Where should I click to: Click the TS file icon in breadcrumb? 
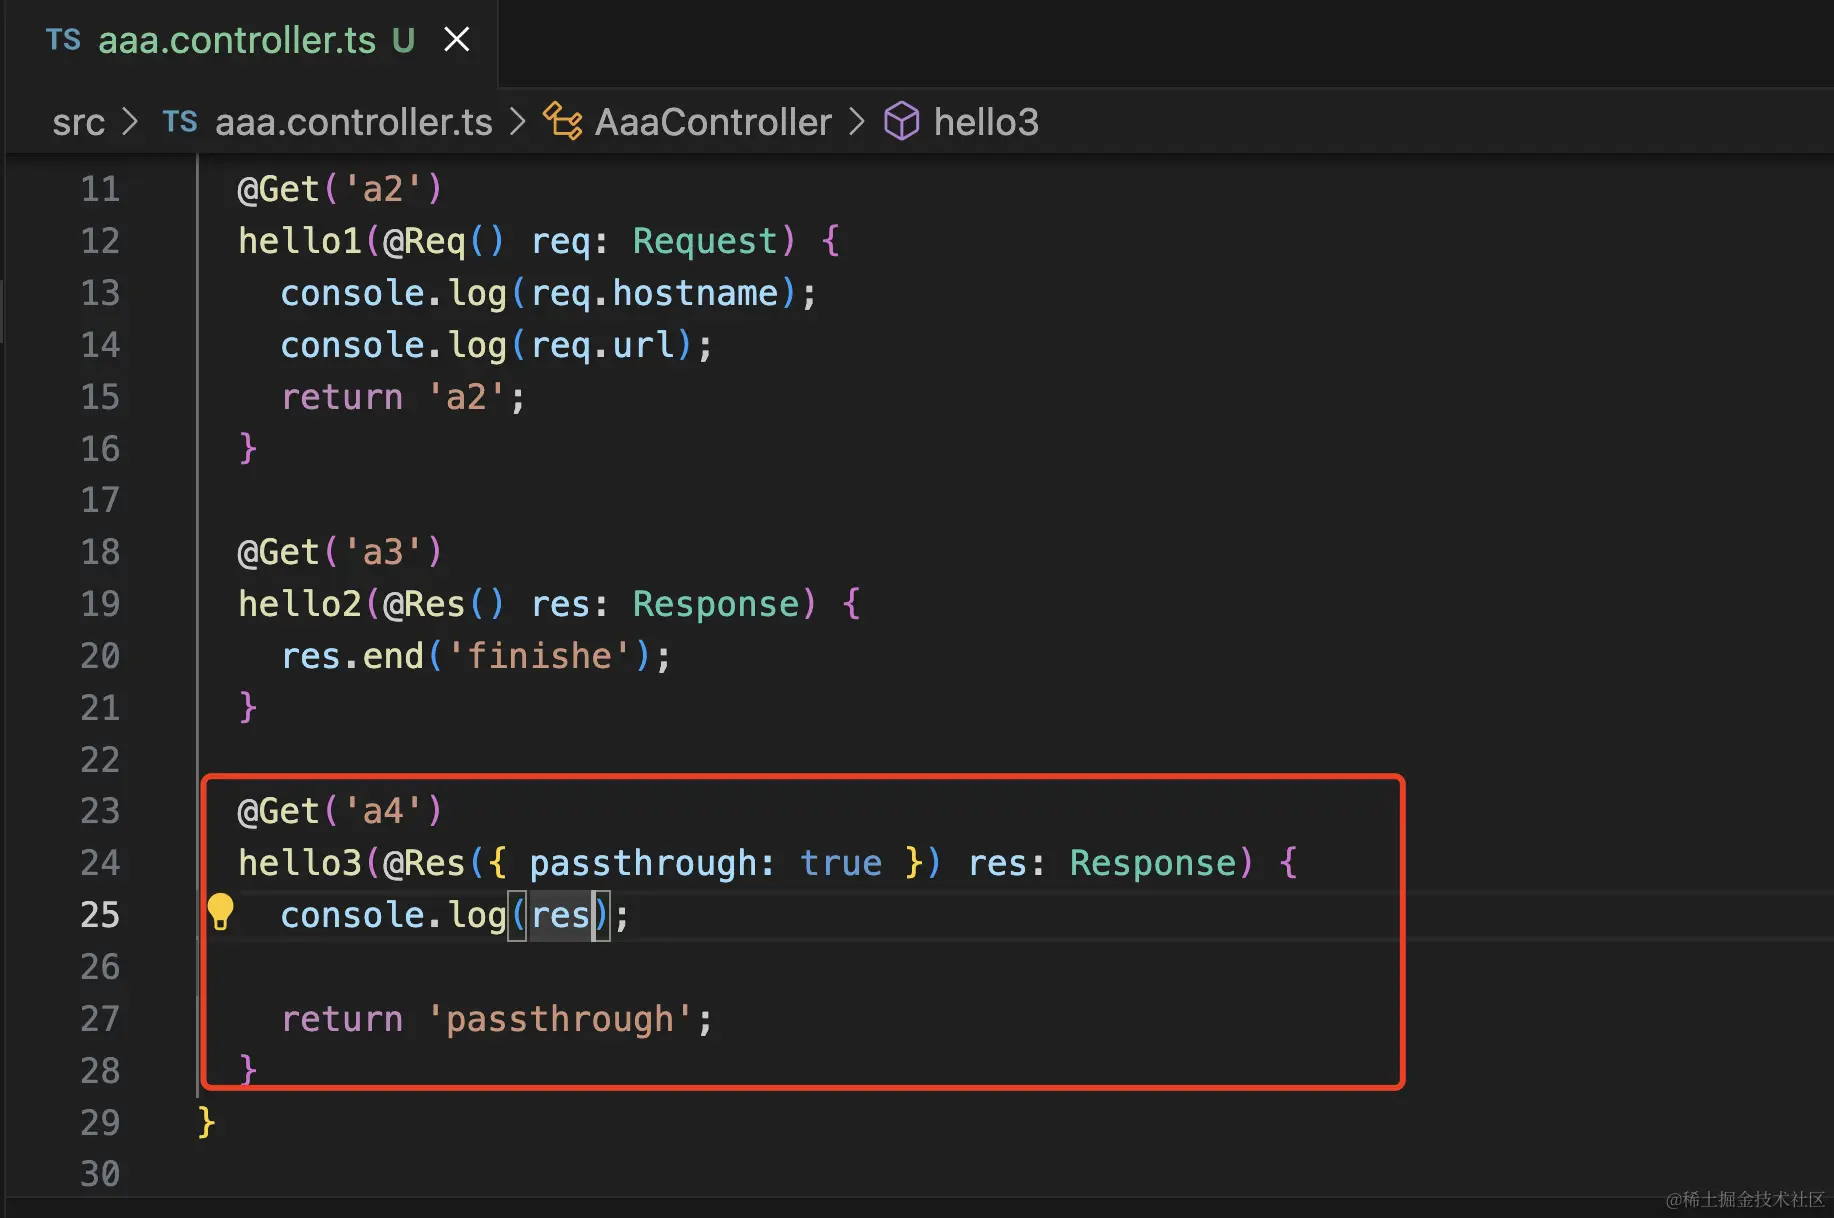point(180,122)
